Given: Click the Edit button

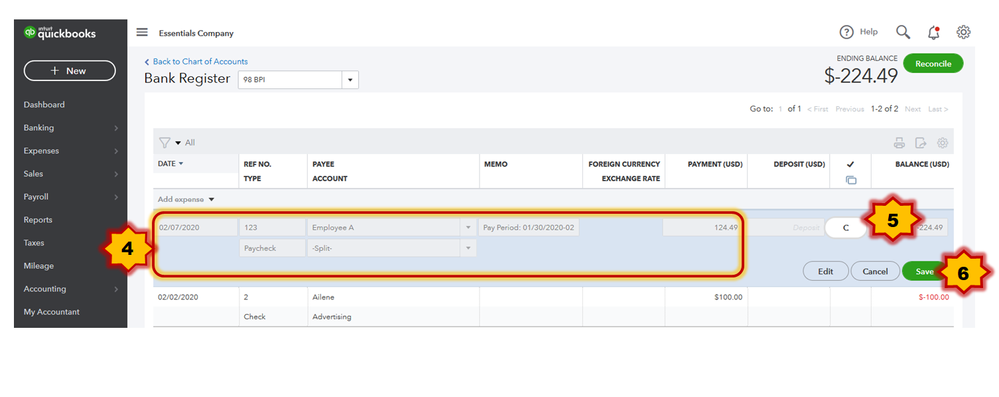Looking at the screenshot, I should [826, 271].
